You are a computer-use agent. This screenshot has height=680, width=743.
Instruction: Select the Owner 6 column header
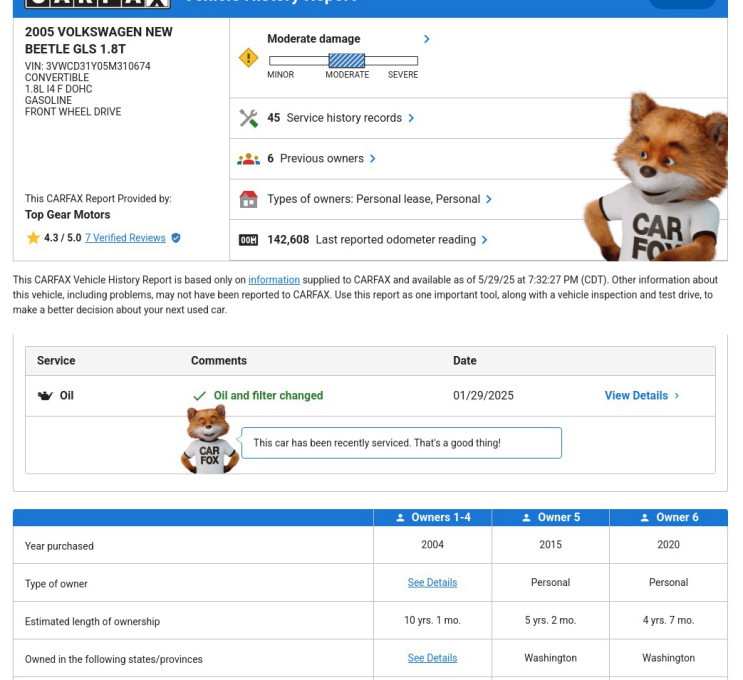669,517
